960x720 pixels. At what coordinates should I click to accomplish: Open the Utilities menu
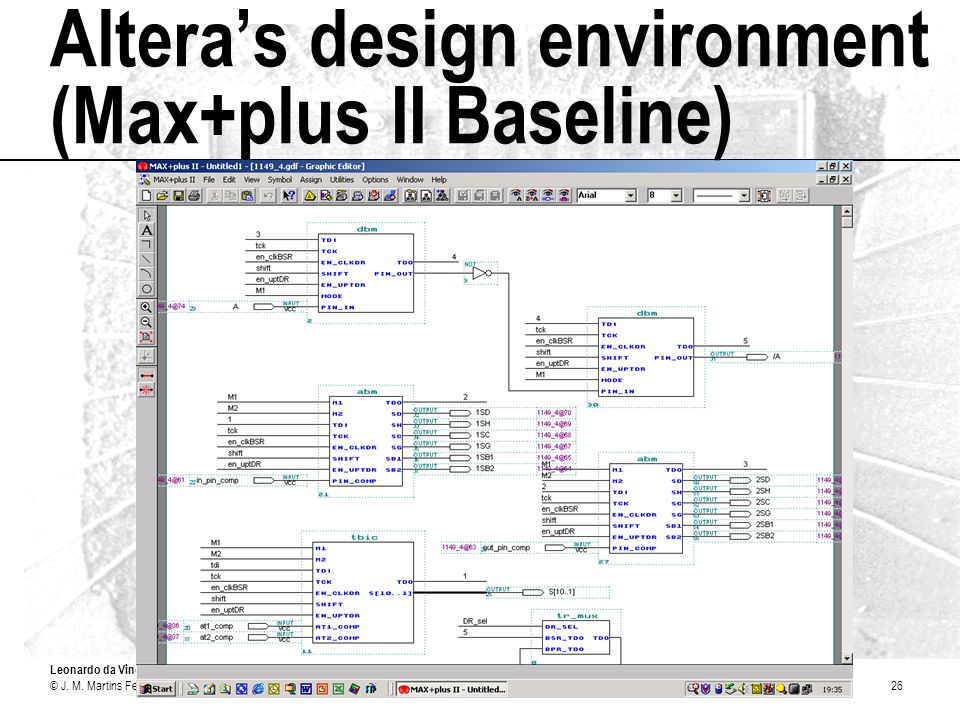[x=342, y=180]
